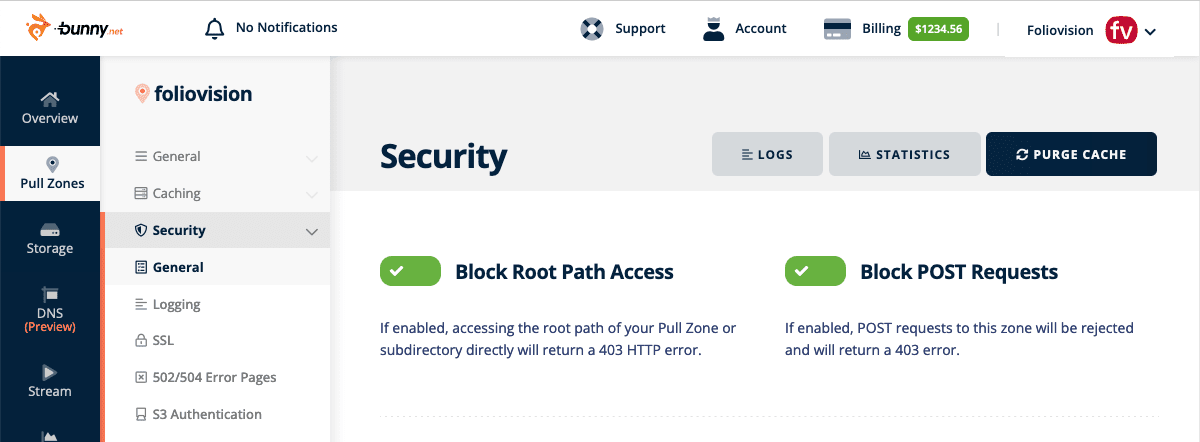Go to Overview in sidebar
This screenshot has height=442, width=1200.
50,107
